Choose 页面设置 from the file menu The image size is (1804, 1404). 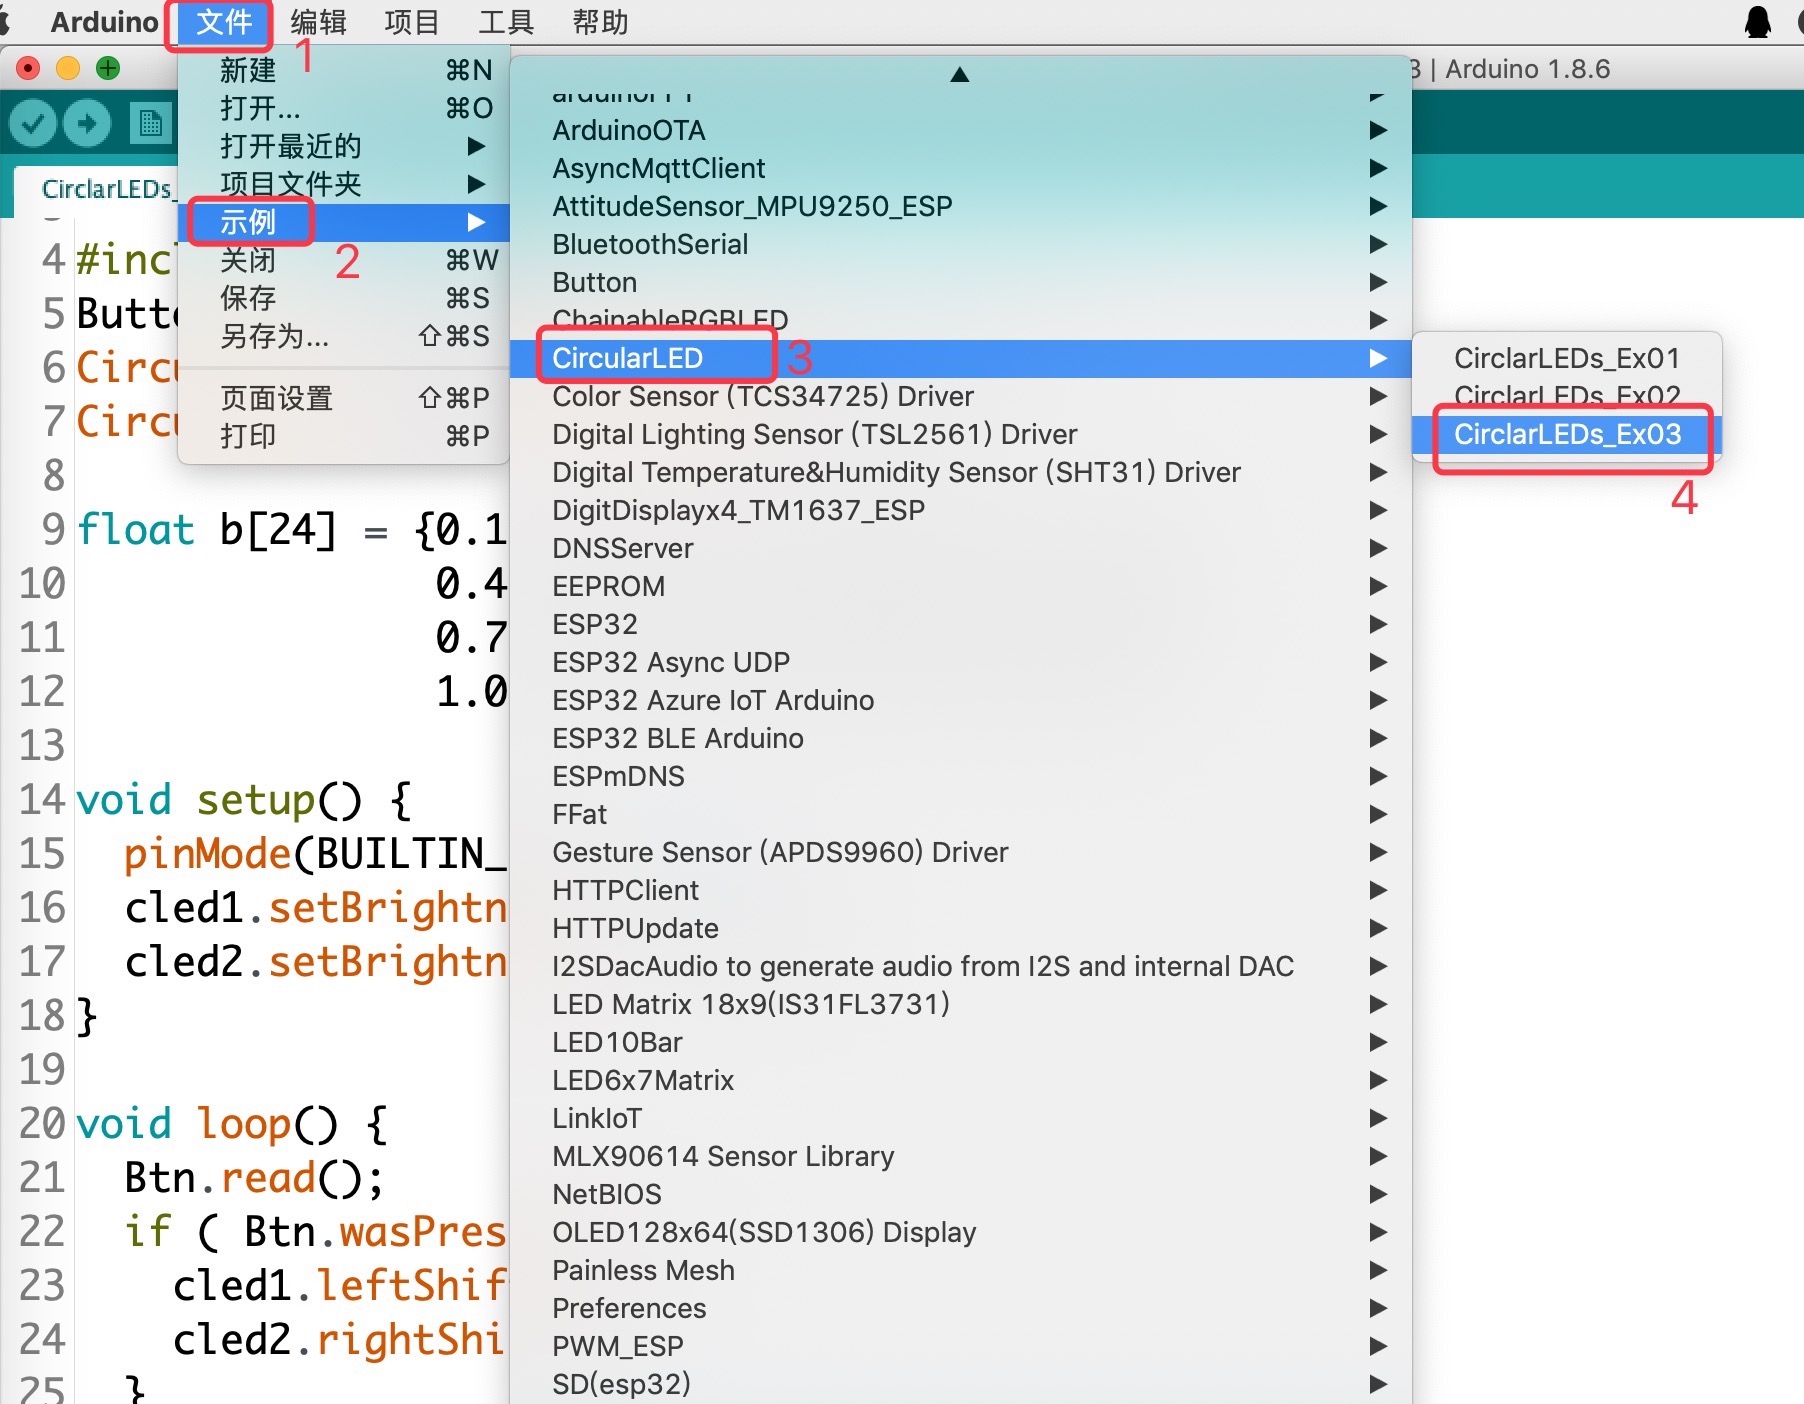click(x=343, y=398)
